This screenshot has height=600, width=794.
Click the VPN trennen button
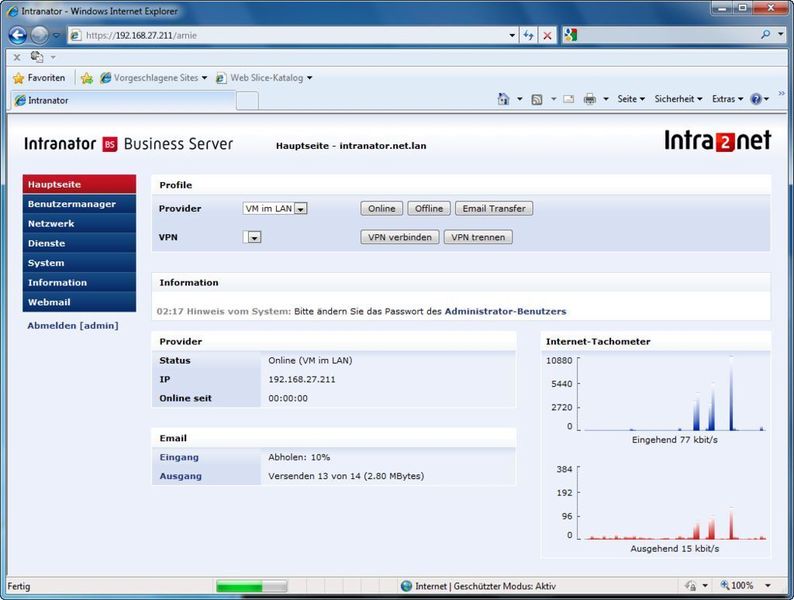478,237
